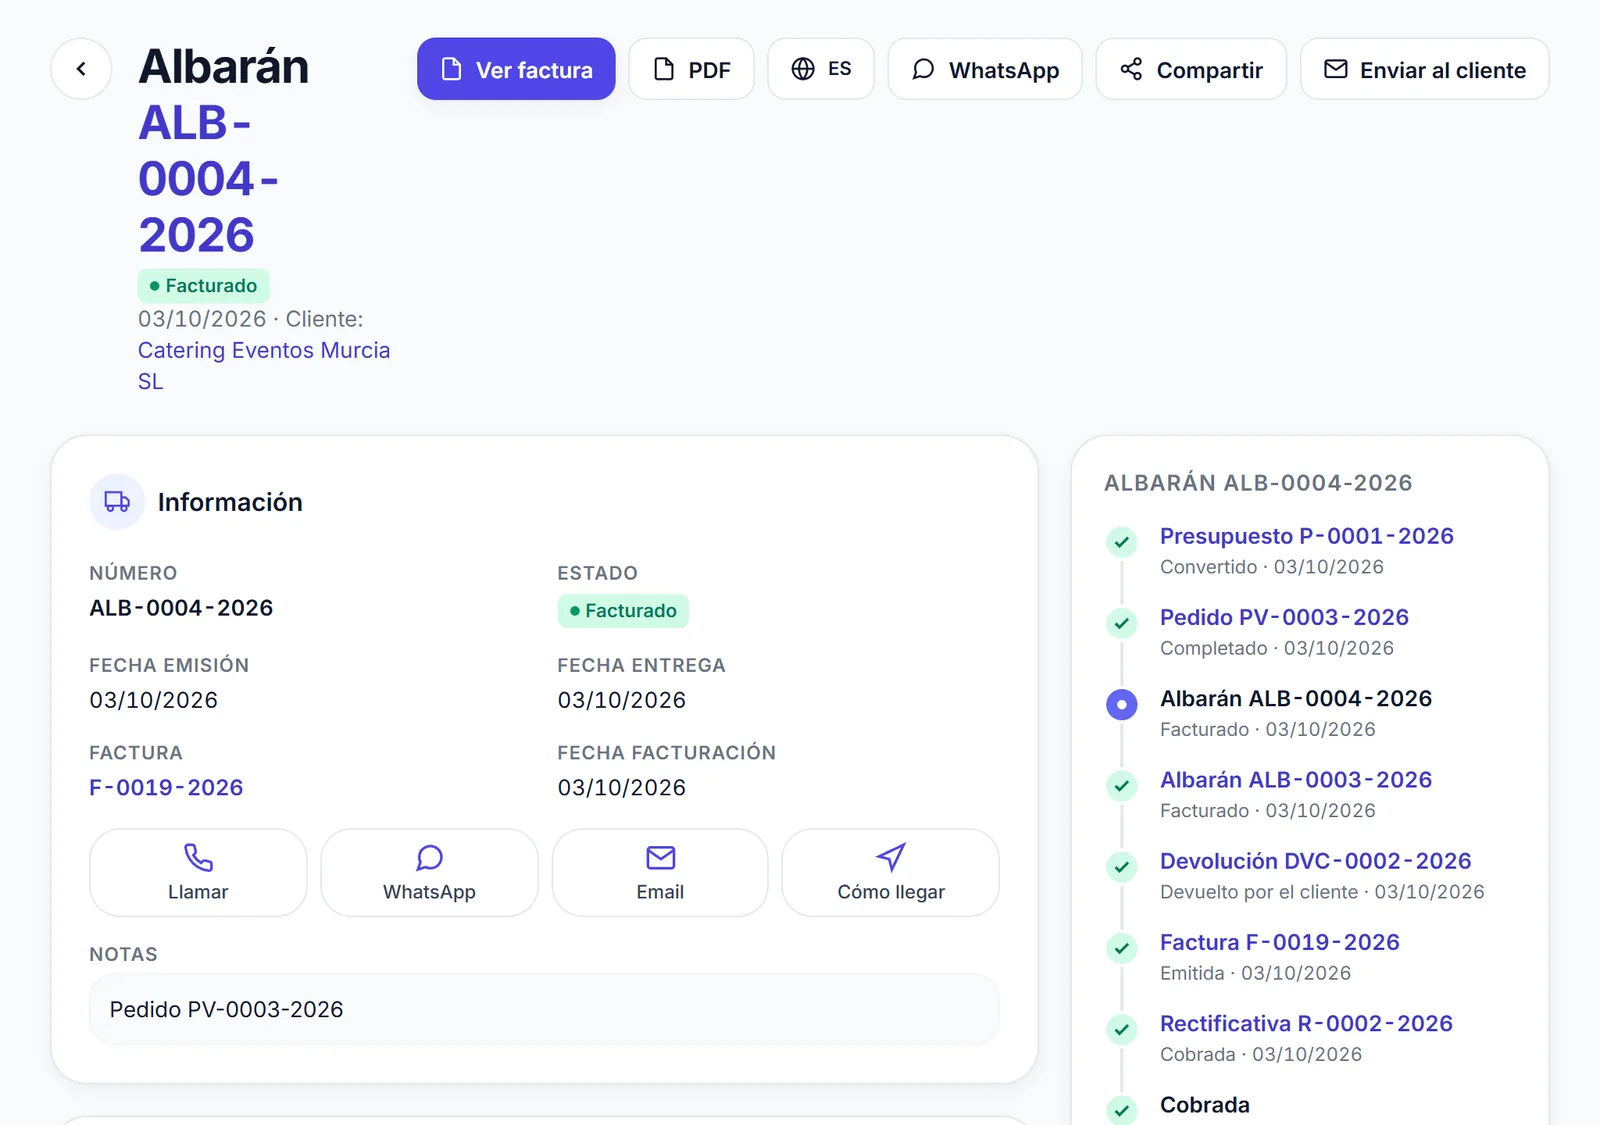This screenshot has height=1125, width=1600.
Task: Click the Facturado status badge under the title
Action: point(204,286)
